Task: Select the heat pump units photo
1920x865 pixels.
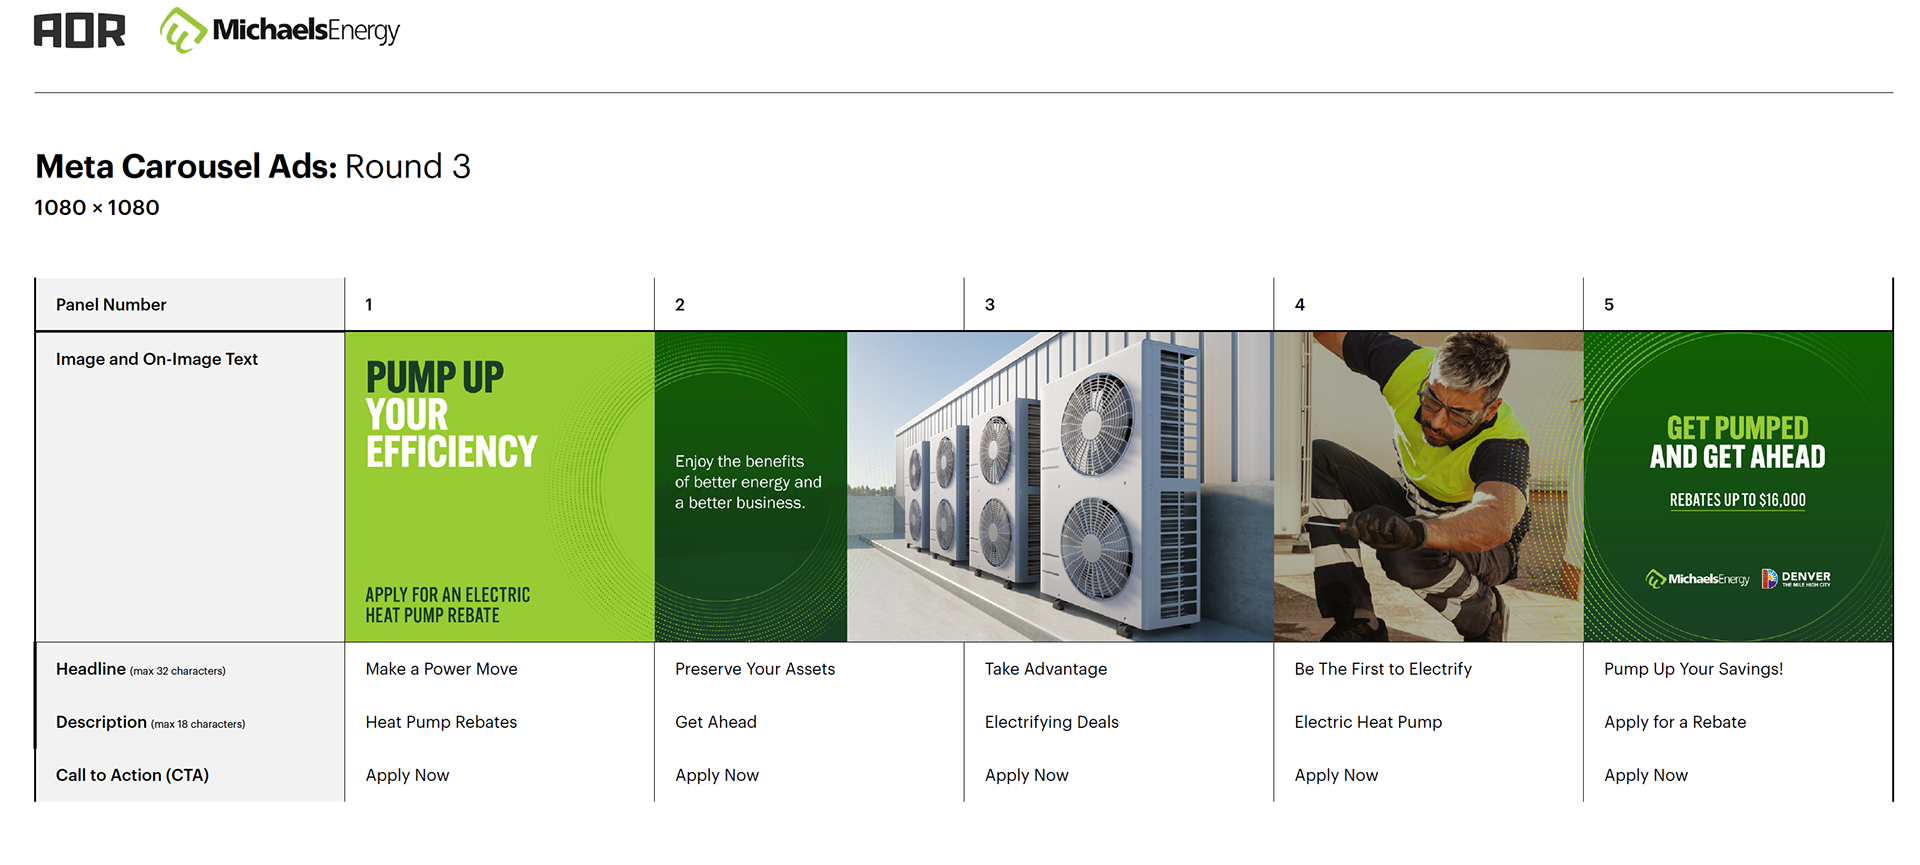Action: 1060,487
